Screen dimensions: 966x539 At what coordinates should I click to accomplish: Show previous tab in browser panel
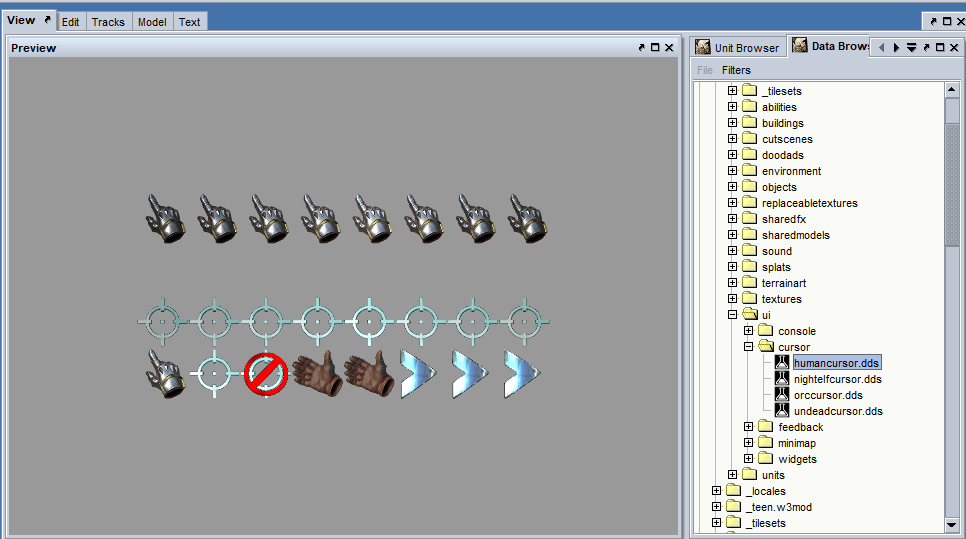pyautogui.click(x=882, y=47)
